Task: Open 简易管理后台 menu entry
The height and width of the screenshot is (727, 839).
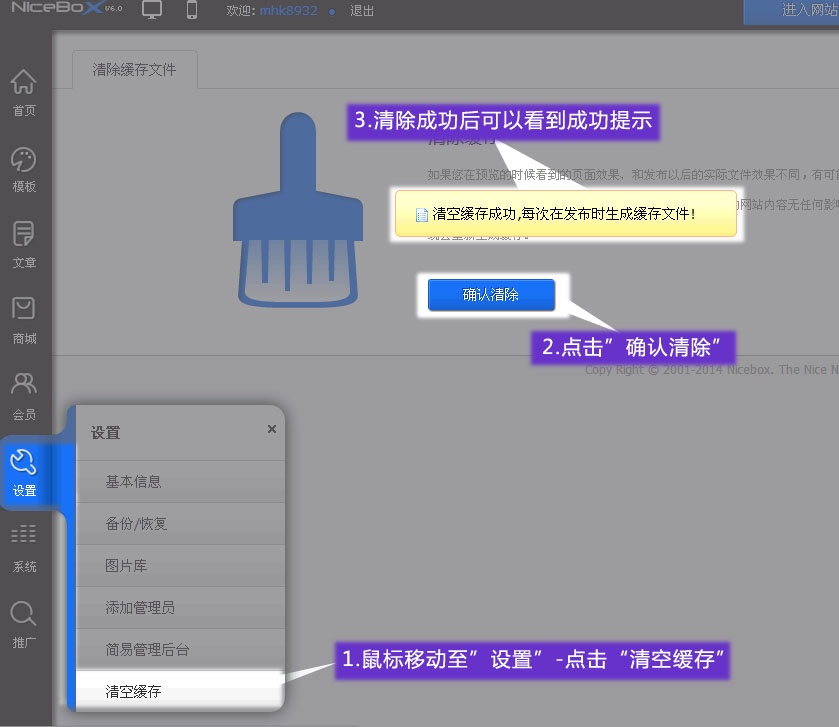Action: click(147, 650)
